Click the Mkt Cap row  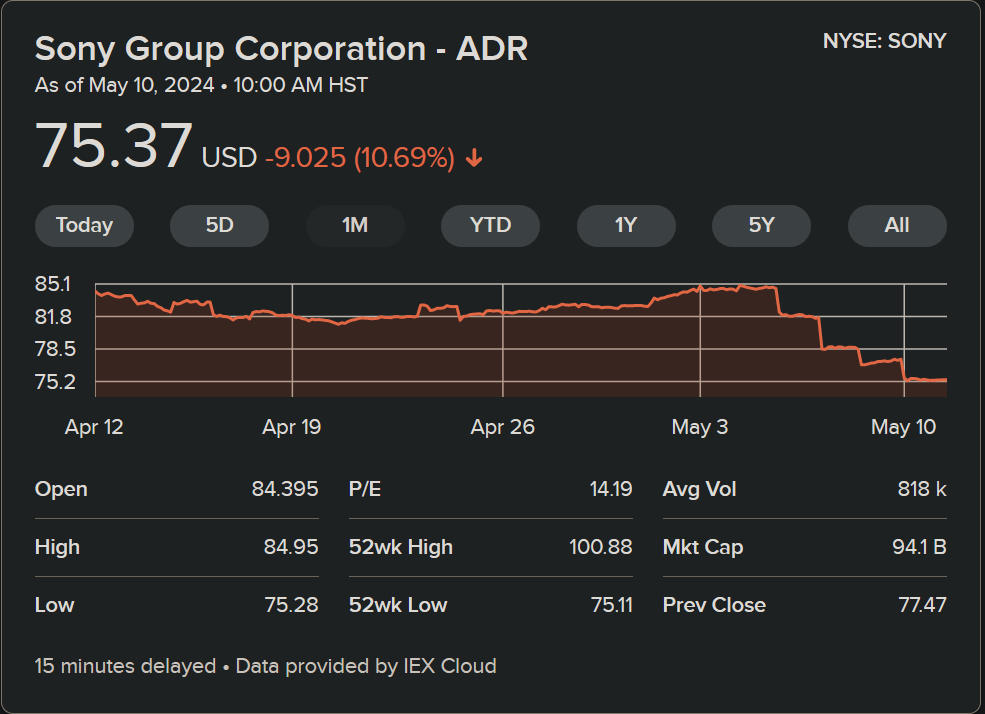click(804, 547)
